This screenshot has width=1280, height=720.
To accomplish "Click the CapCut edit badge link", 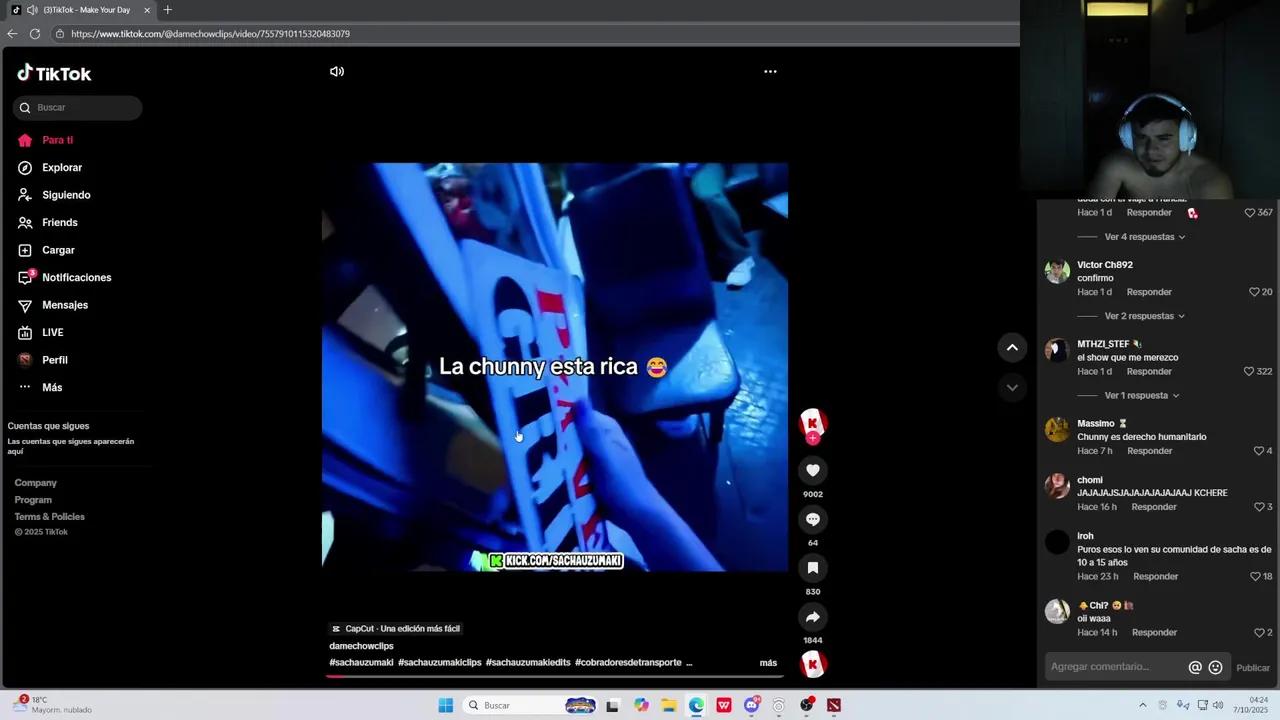I will click(x=396, y=629).
